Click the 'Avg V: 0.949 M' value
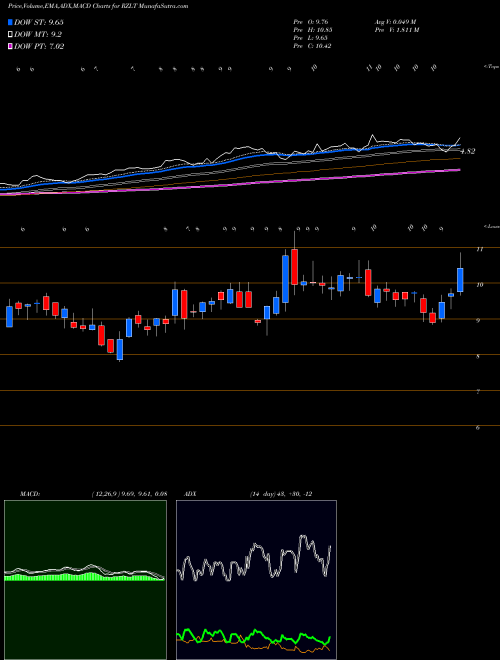 (x=395, y=22)
